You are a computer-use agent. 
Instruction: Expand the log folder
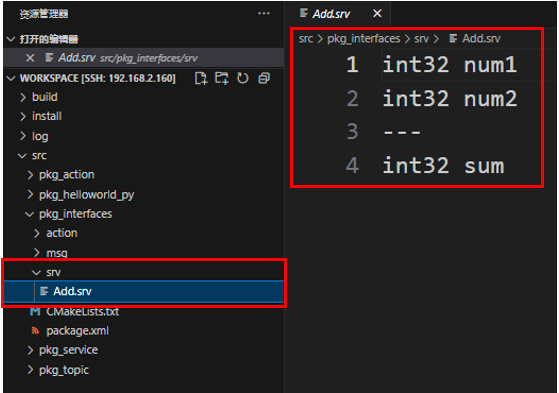23,136
